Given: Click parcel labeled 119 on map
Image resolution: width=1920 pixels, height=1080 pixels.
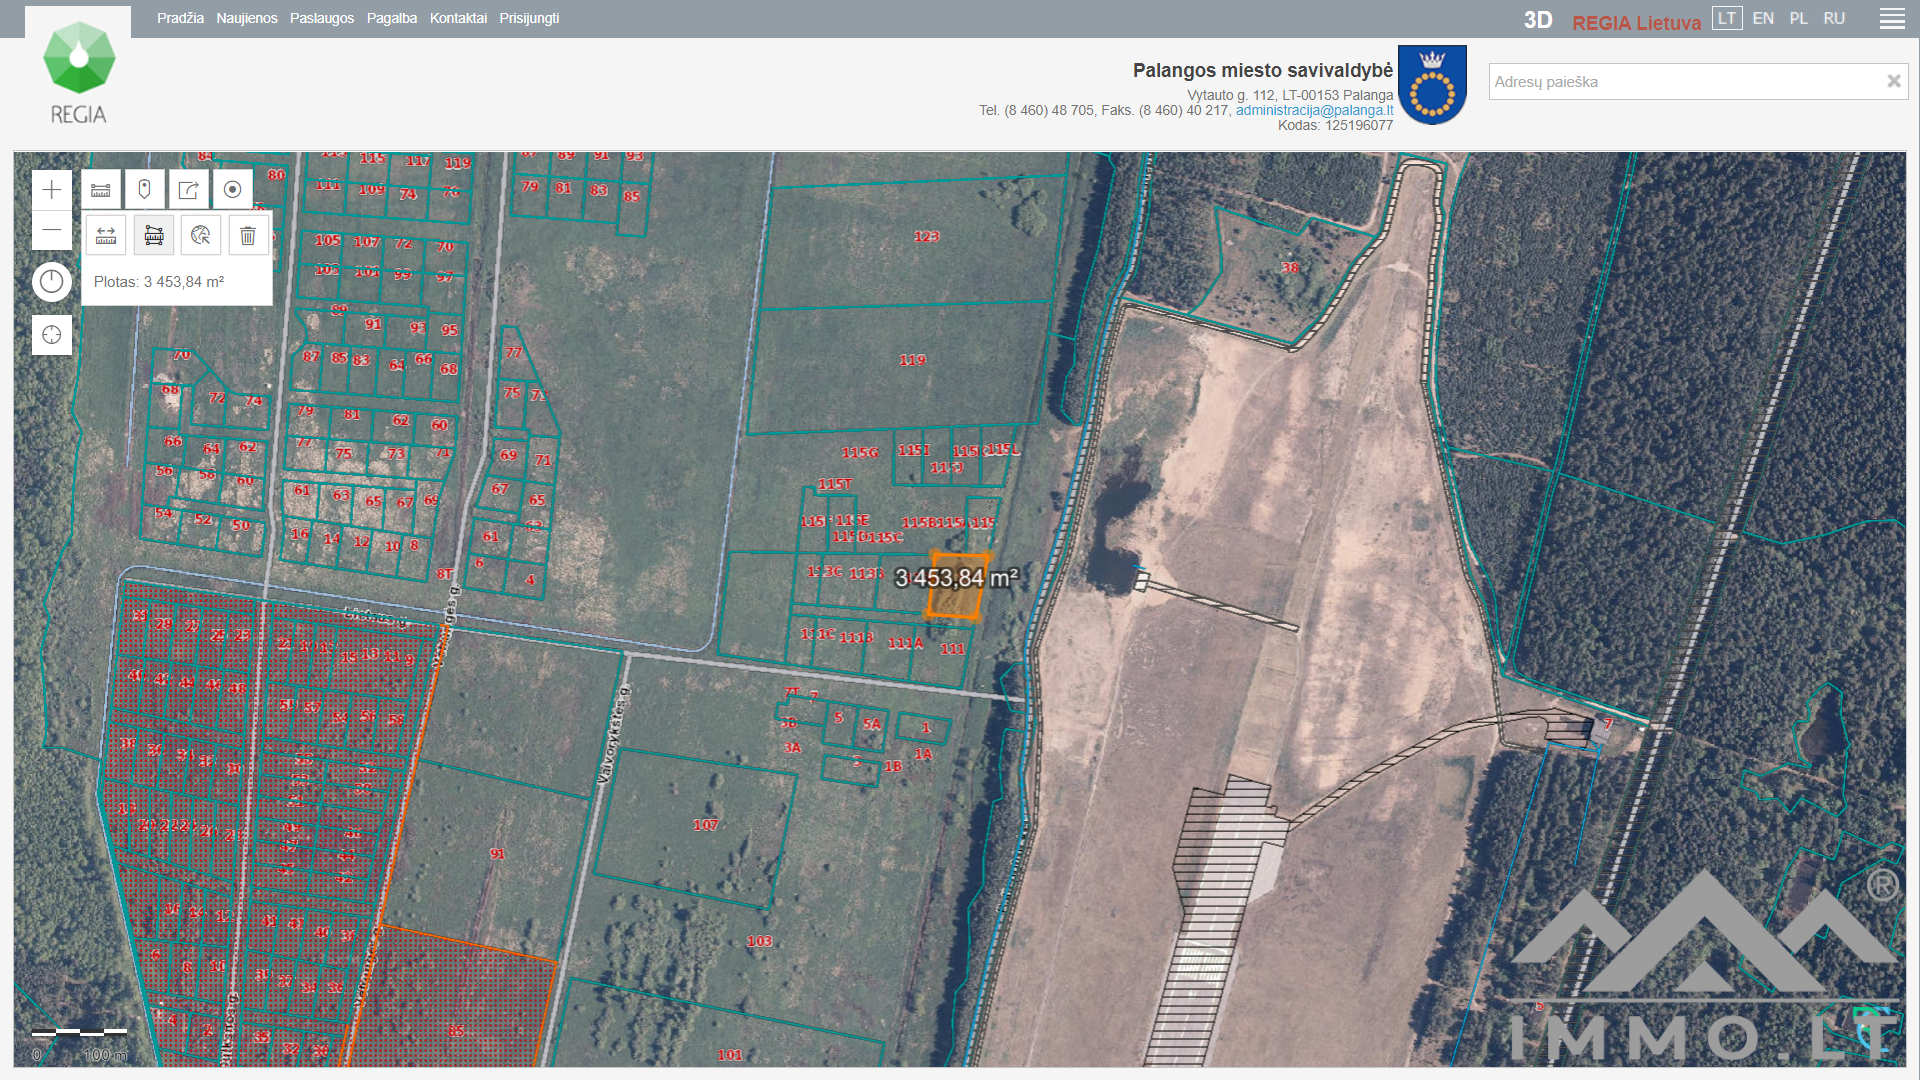Looking at the screenshot, I should pyautogui.click(x=912, y=360).
